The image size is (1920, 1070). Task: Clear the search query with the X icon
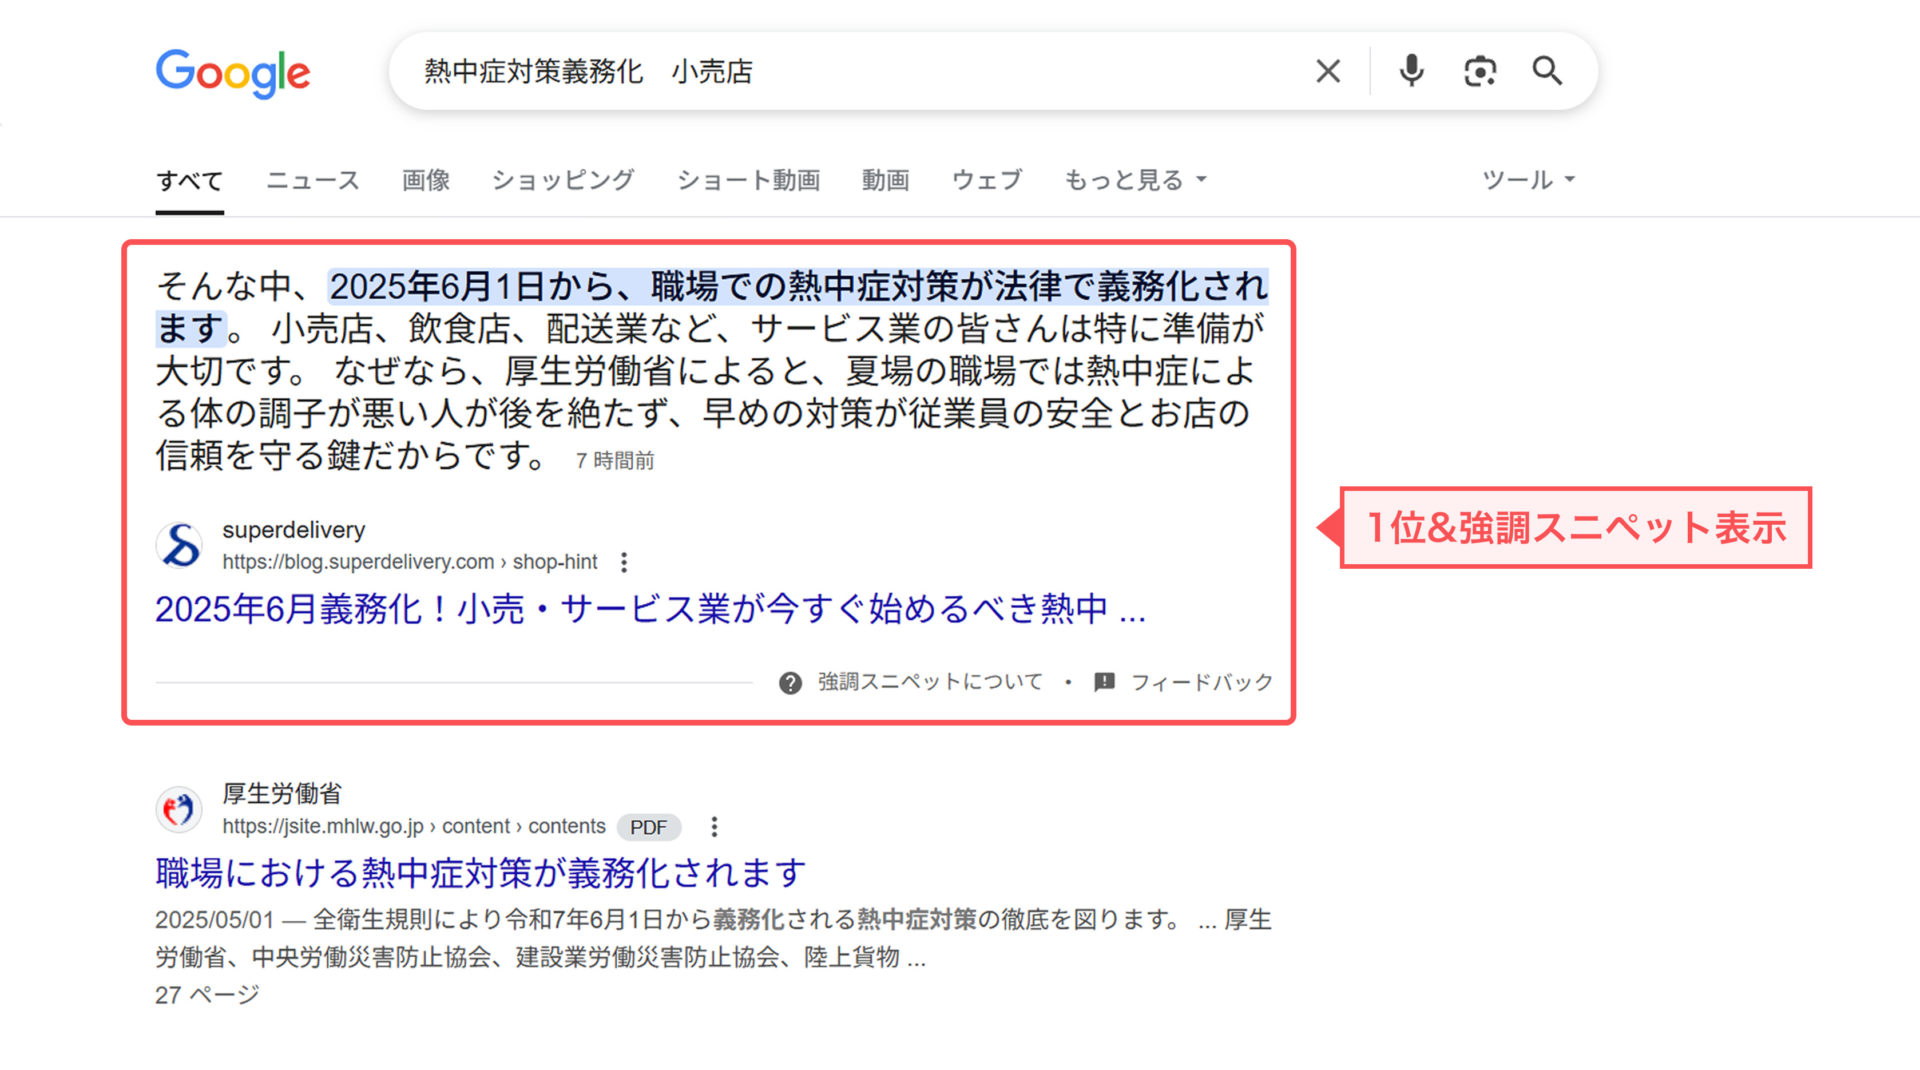tap(1328, 71)
